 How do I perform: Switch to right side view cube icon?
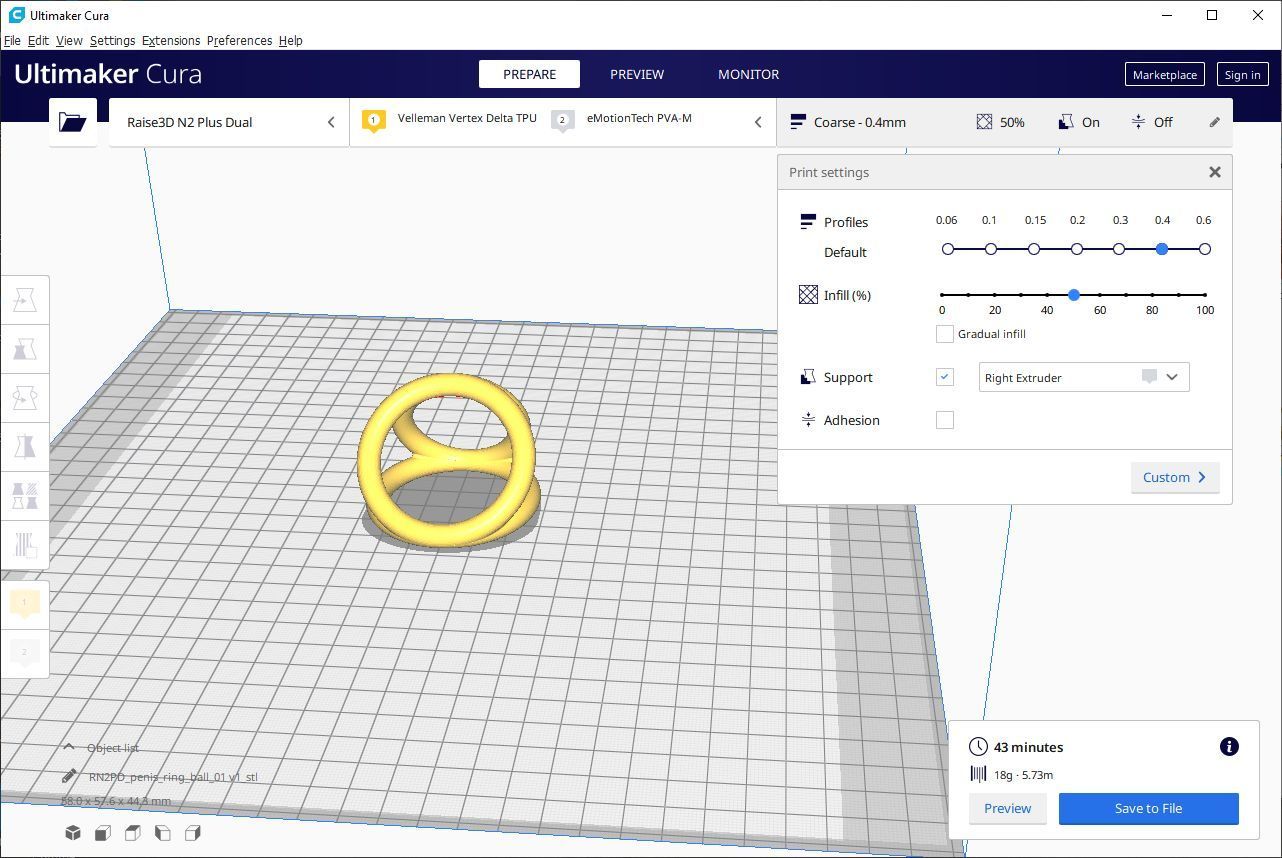click(193, 833)
